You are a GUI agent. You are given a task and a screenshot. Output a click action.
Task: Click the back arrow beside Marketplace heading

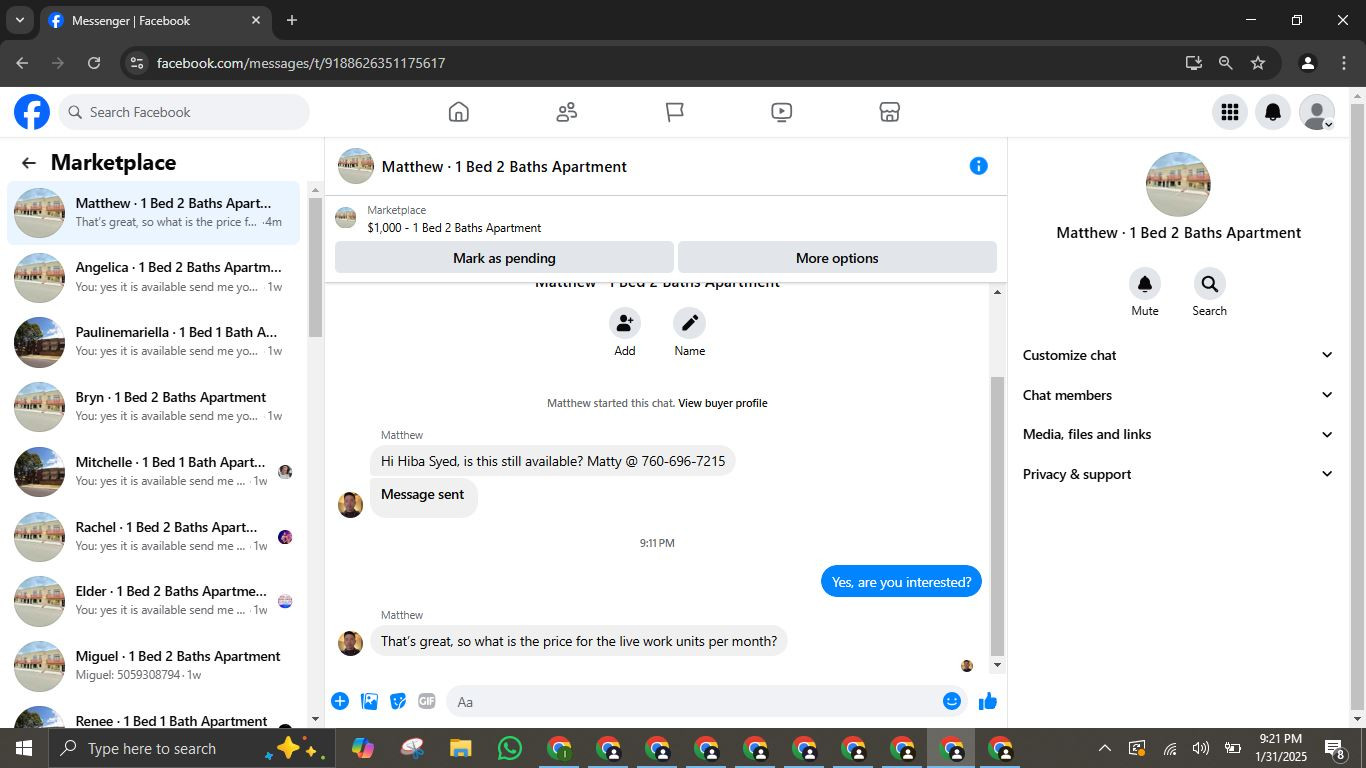coord(29,163)
